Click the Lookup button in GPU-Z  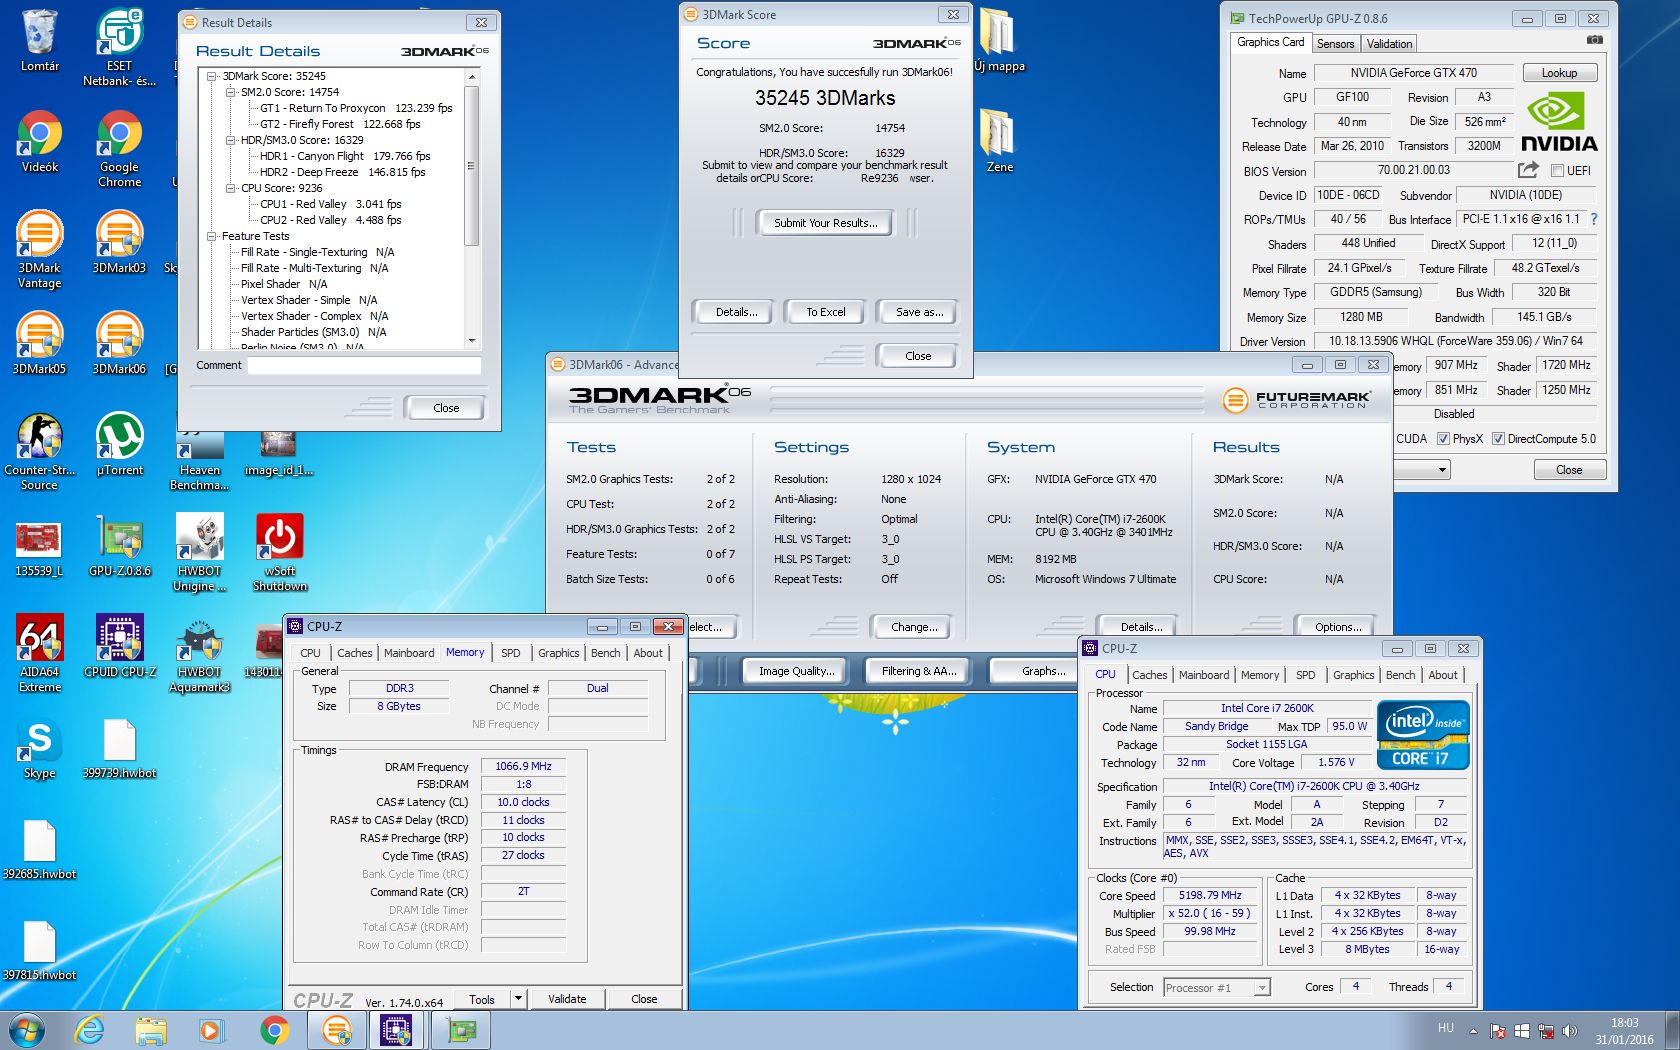tap(1559, 73)
